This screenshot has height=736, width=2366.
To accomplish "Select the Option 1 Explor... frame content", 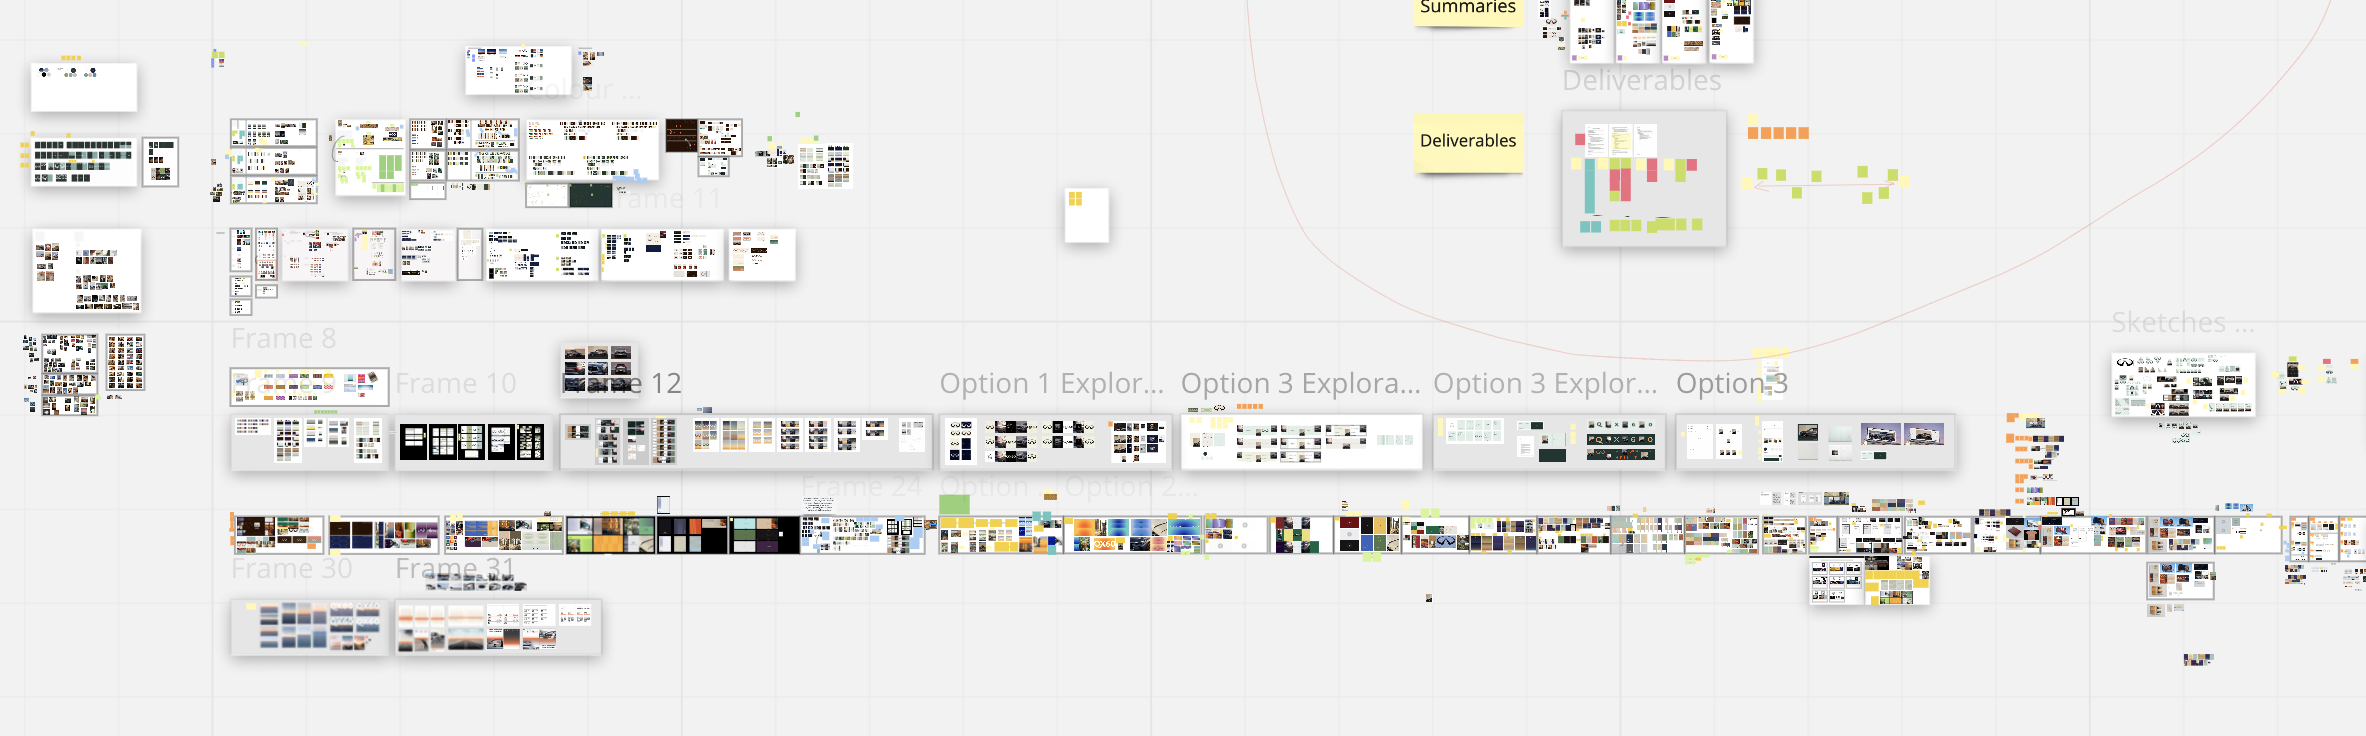I will tap(1055, 442).
